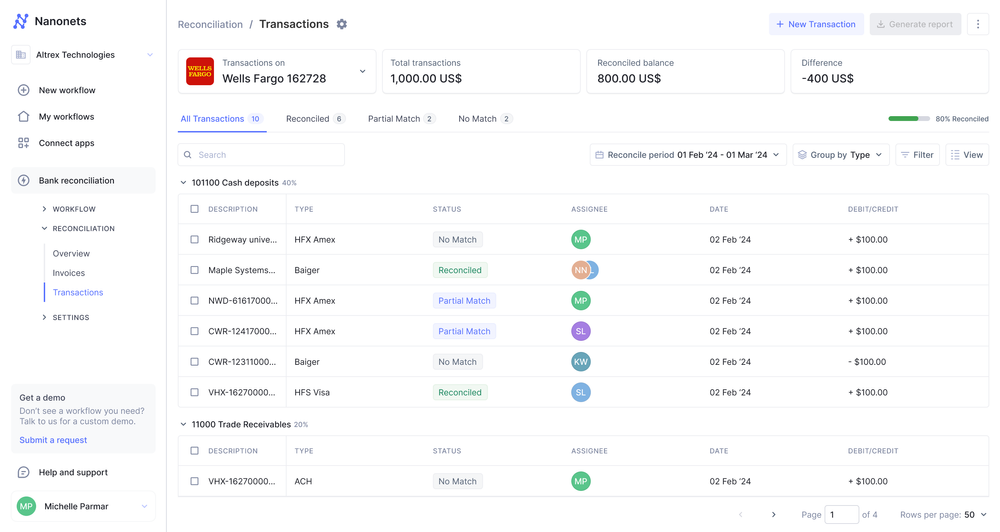The image size is (1000, 532).
Task: Go to next page arrow
Action: click(773, 515)
